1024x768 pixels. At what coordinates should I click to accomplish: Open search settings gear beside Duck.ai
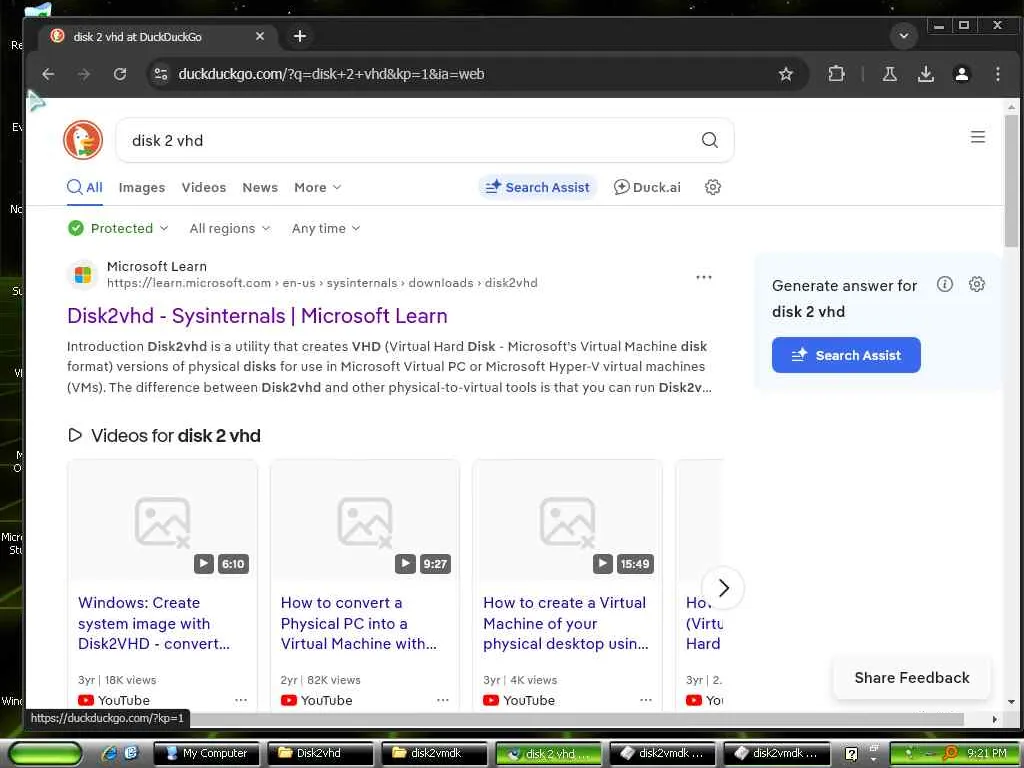click(712, 187)
